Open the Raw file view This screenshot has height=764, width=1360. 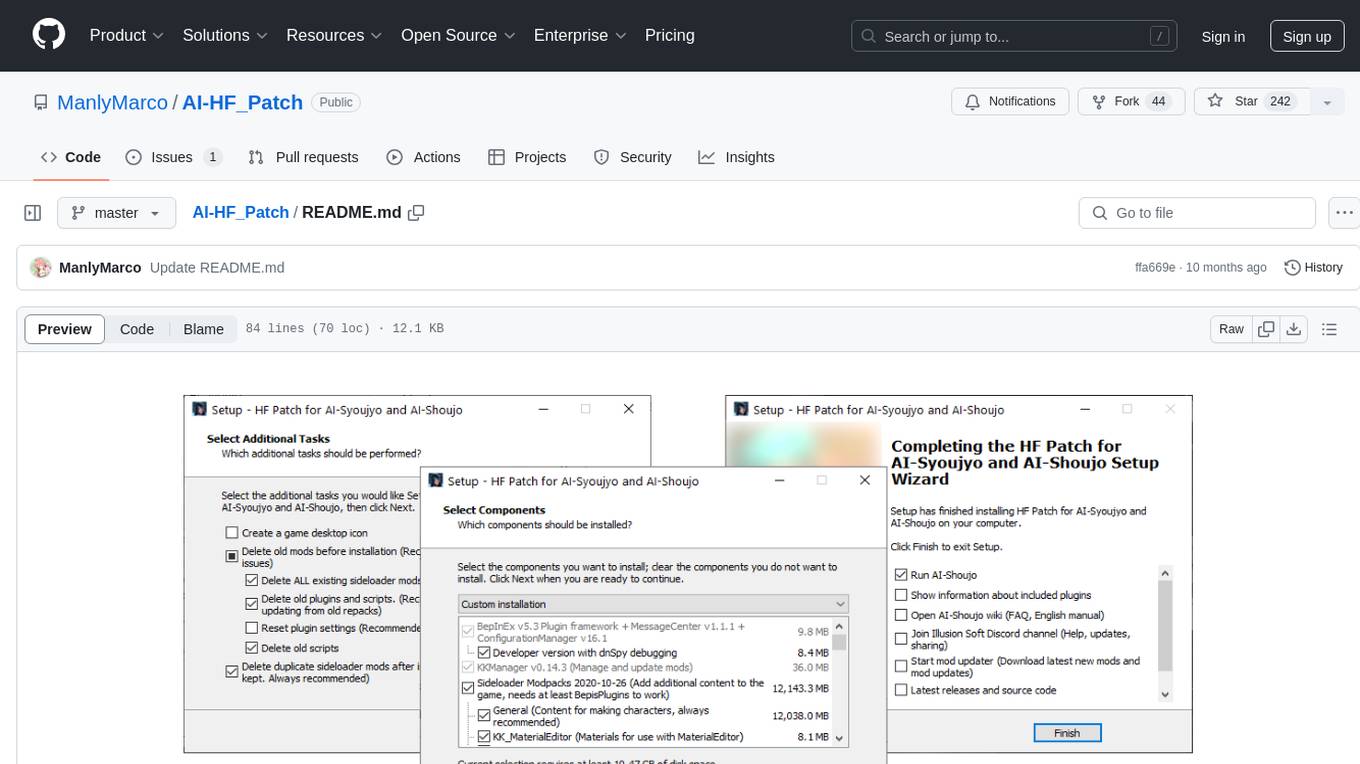[x=1231, y=329]
